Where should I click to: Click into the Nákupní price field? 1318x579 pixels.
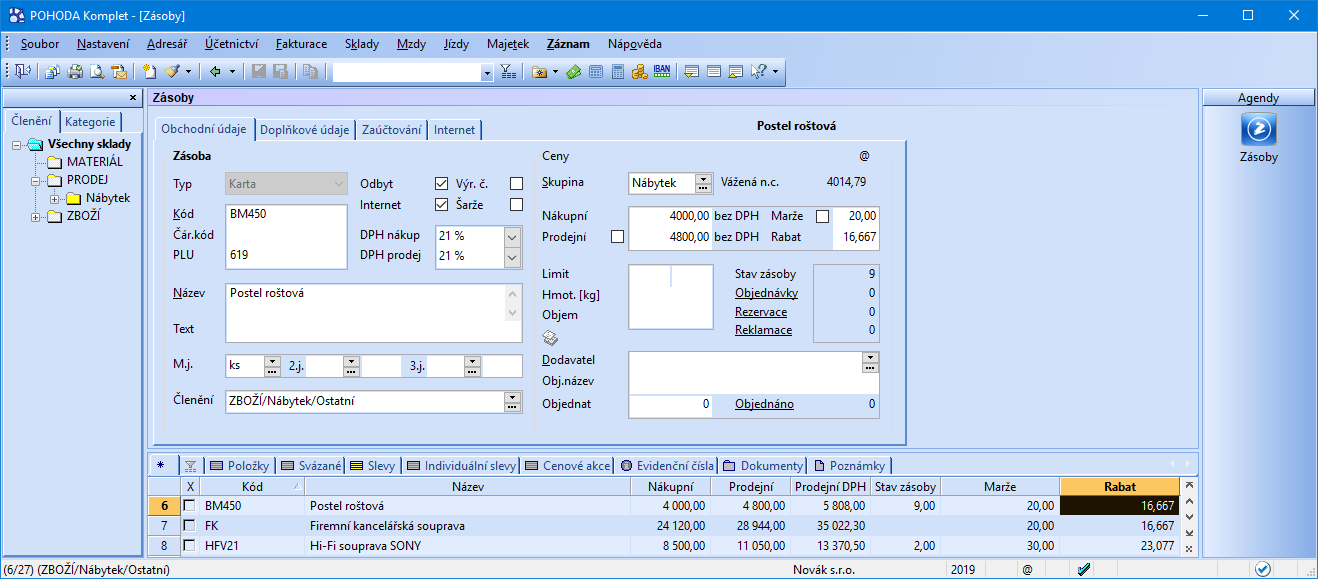[x=669, y=216]
